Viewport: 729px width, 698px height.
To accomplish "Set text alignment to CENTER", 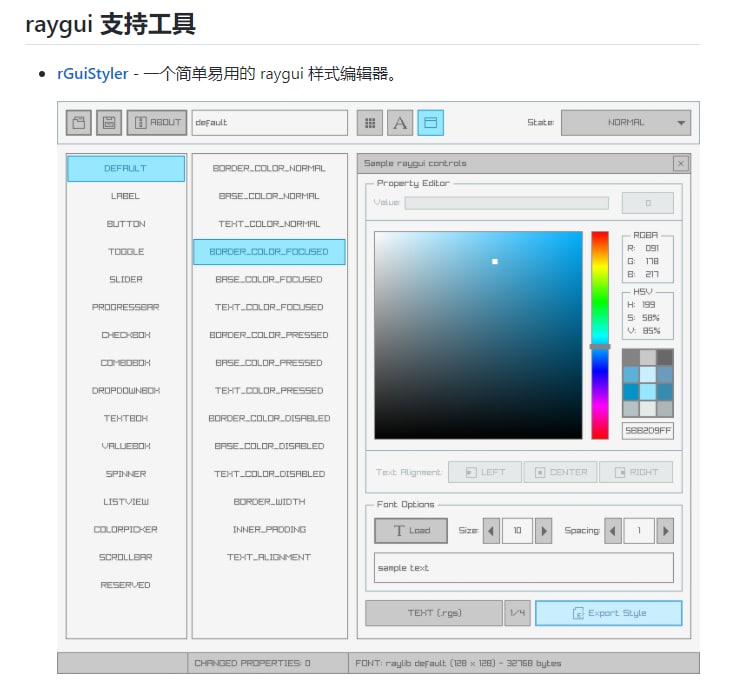I will [x=561, y=472].
